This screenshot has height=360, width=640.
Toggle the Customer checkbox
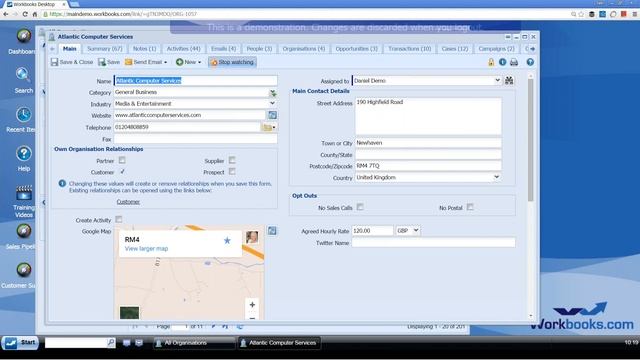[x=122, y=172]
